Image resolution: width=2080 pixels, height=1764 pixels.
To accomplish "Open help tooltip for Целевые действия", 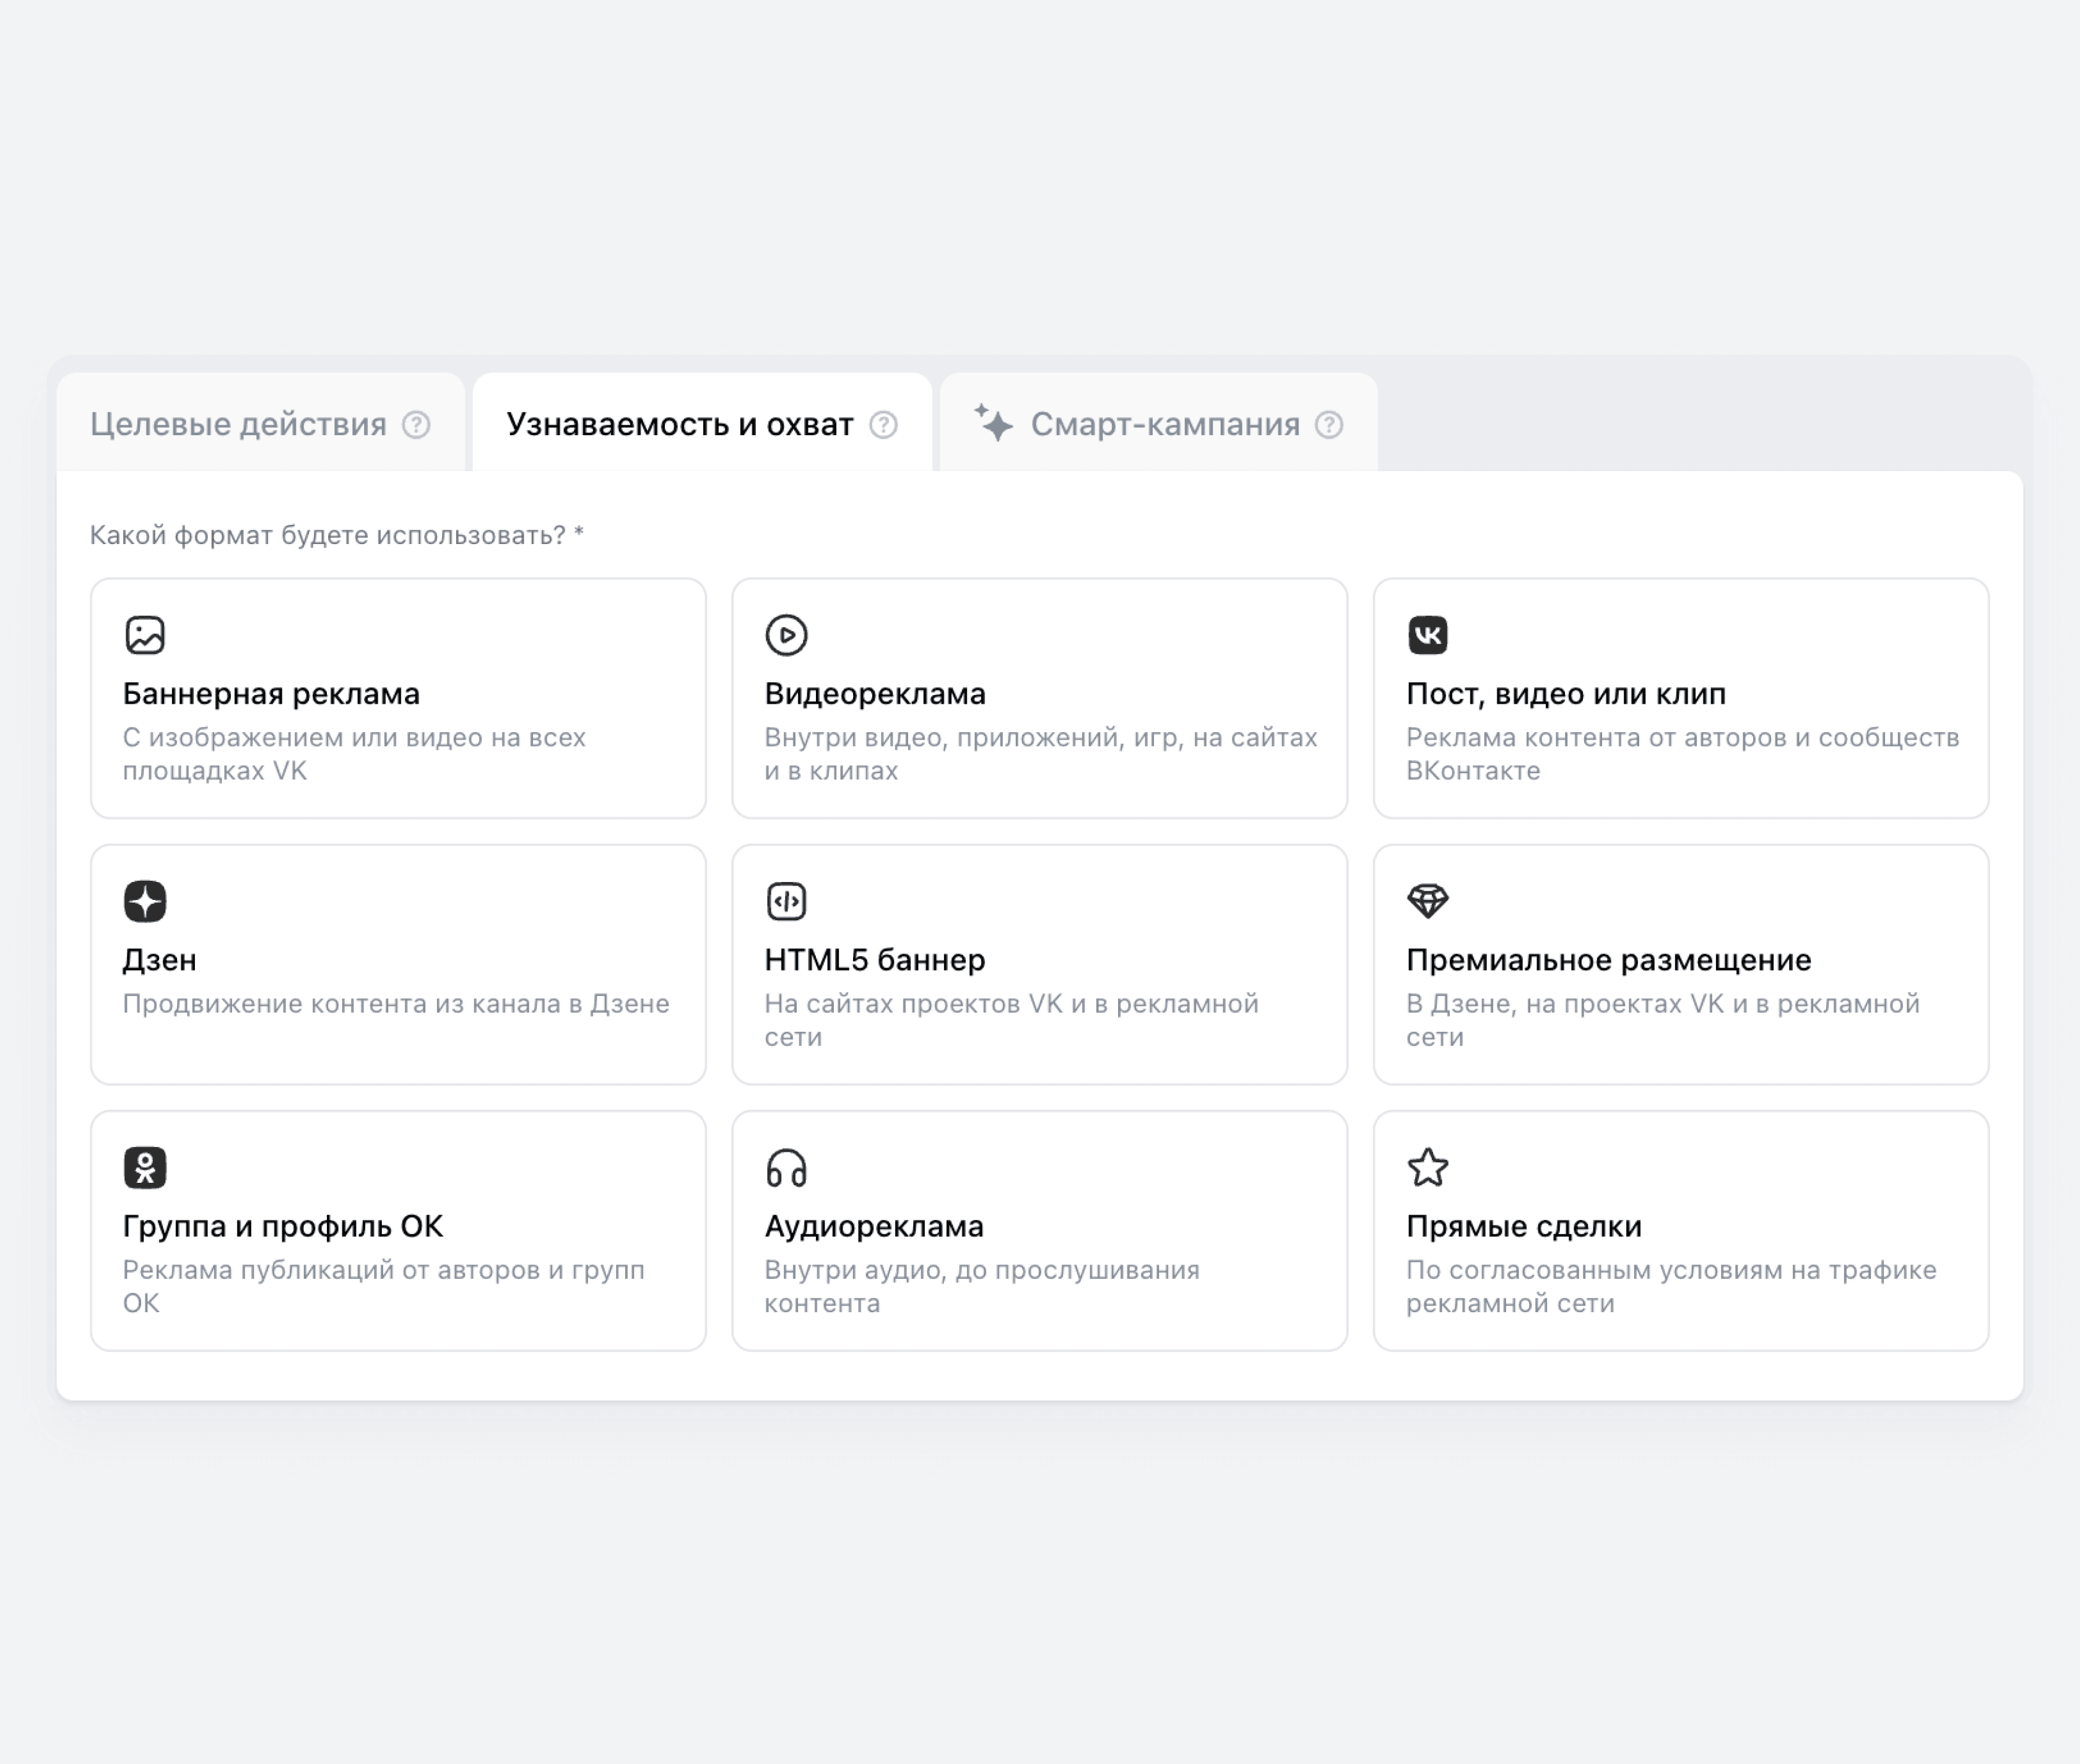I will click(x=416, y=425).
